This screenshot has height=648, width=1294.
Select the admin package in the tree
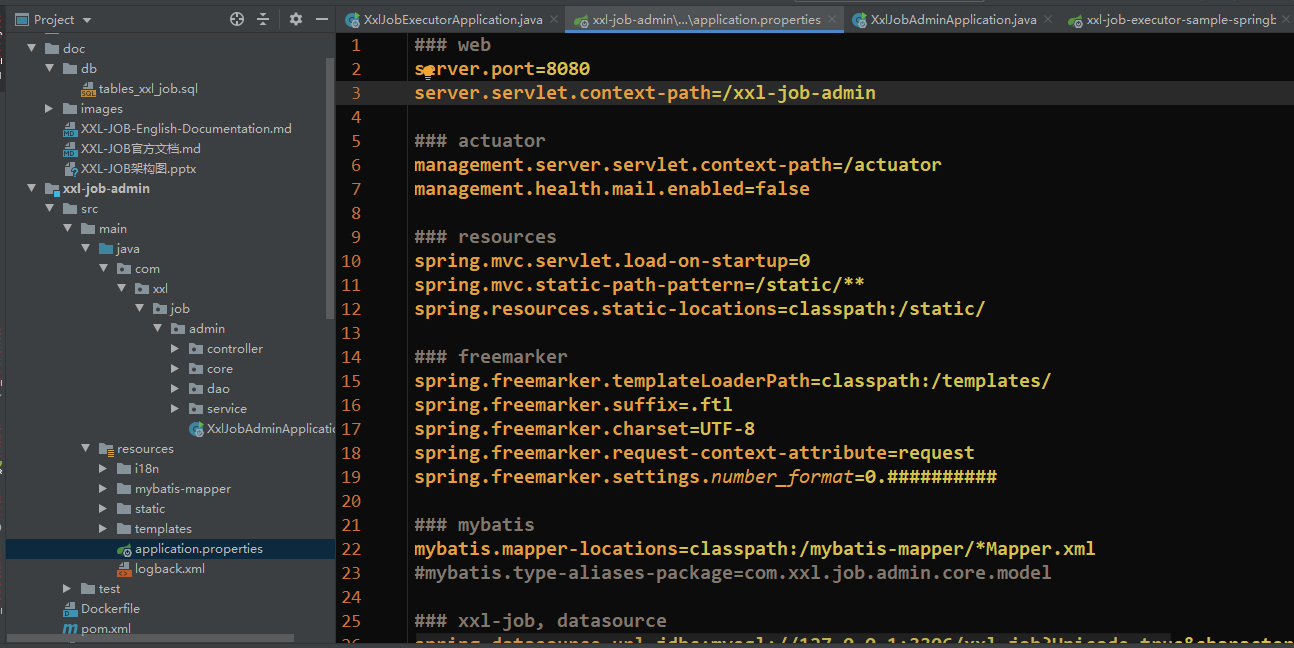207,329
